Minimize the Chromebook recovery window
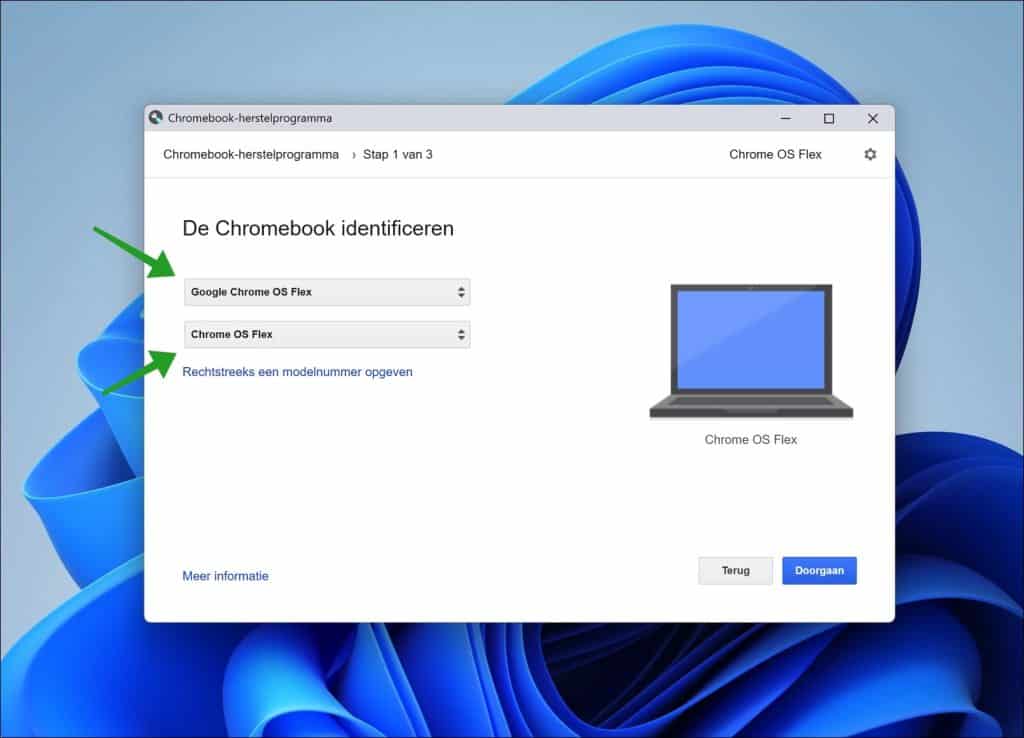The width and height of the screenshot is (1024, 738). tap(786, 118)
